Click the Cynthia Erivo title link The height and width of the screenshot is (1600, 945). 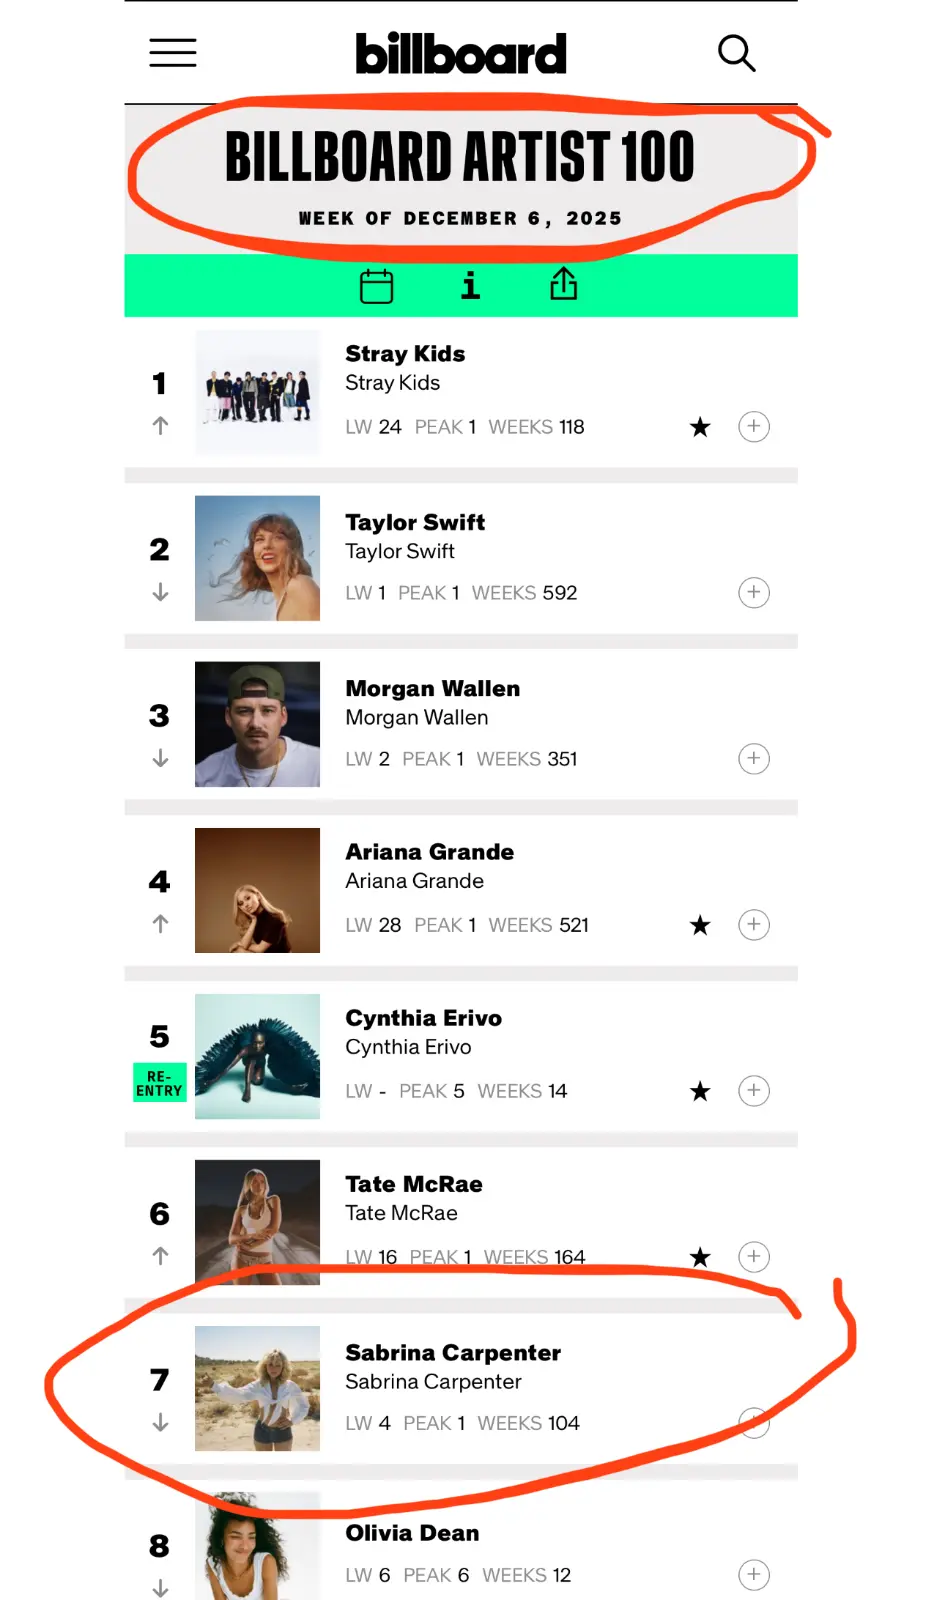[424, 1018]
